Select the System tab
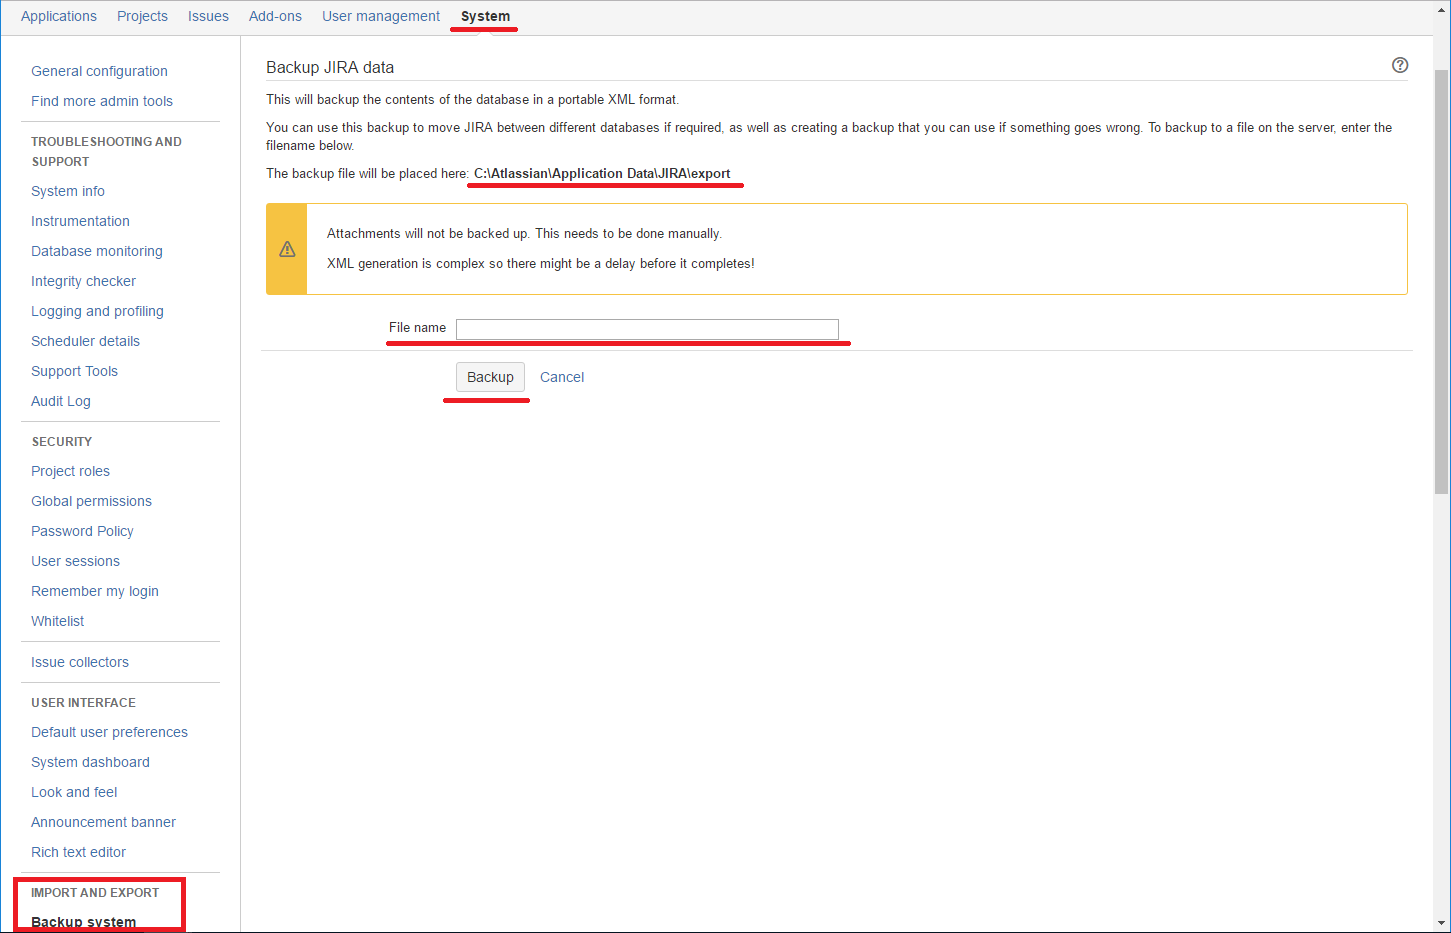This screenshot has width=1451, height=933. click(x=485, y=16)
